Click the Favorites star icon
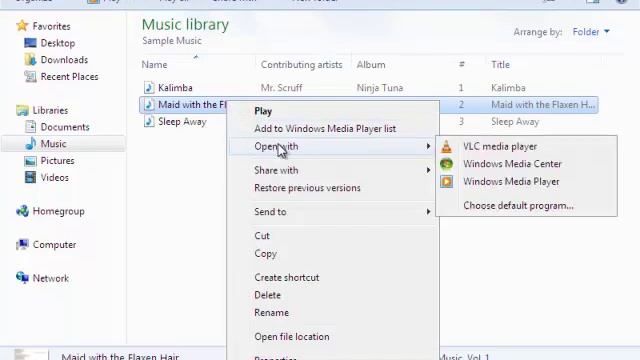 tap(22, 26)
